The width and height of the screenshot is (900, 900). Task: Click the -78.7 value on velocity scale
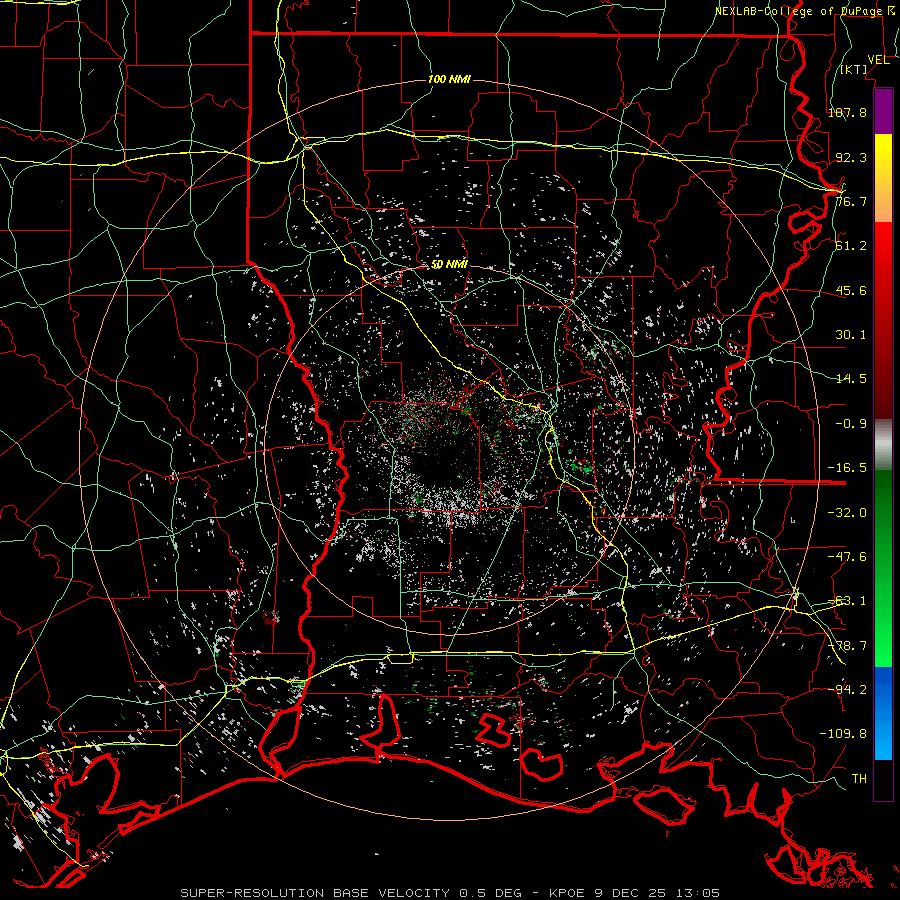pos(847,646)
